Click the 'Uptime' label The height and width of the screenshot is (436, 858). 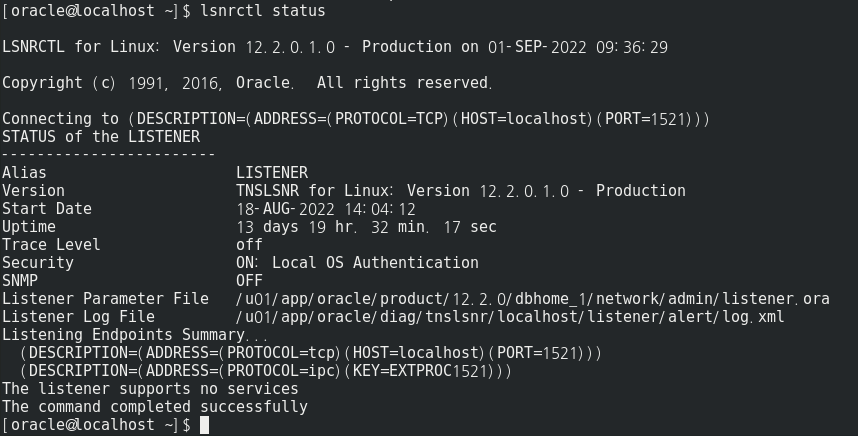(29, 227)
